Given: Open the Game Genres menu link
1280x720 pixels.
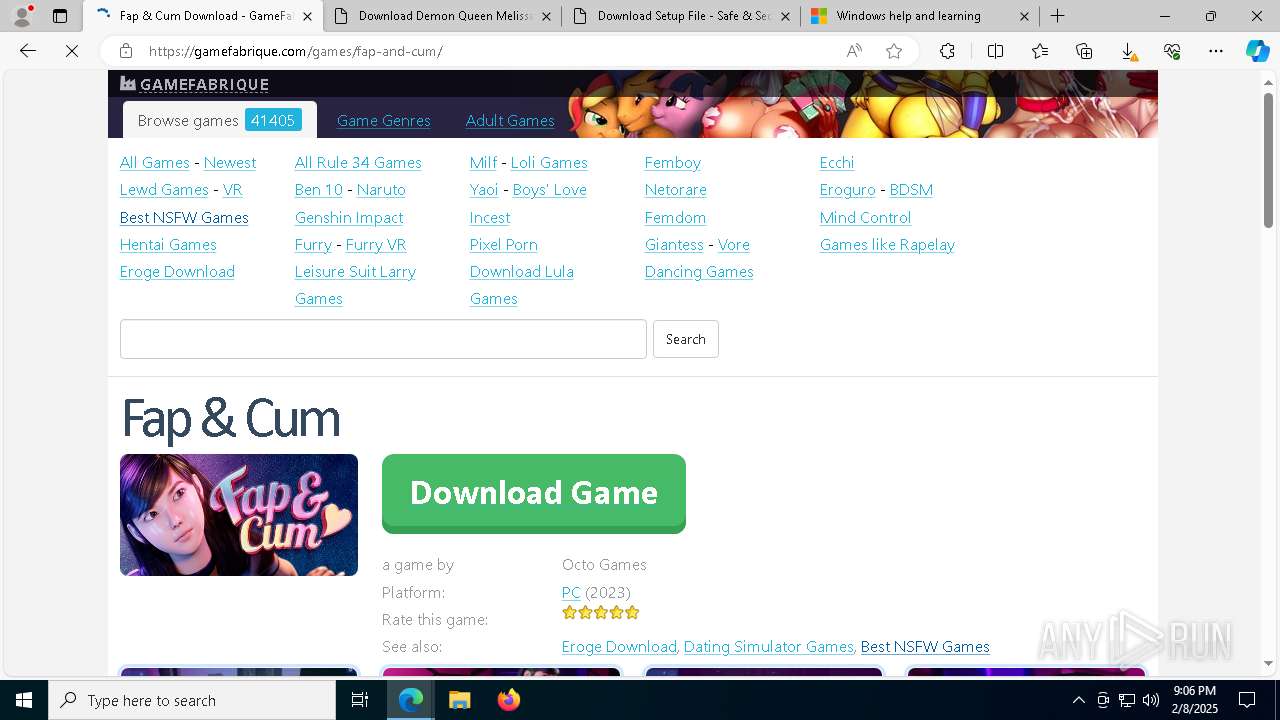Looking at the screenshot, I should click(x=384, y=120).
